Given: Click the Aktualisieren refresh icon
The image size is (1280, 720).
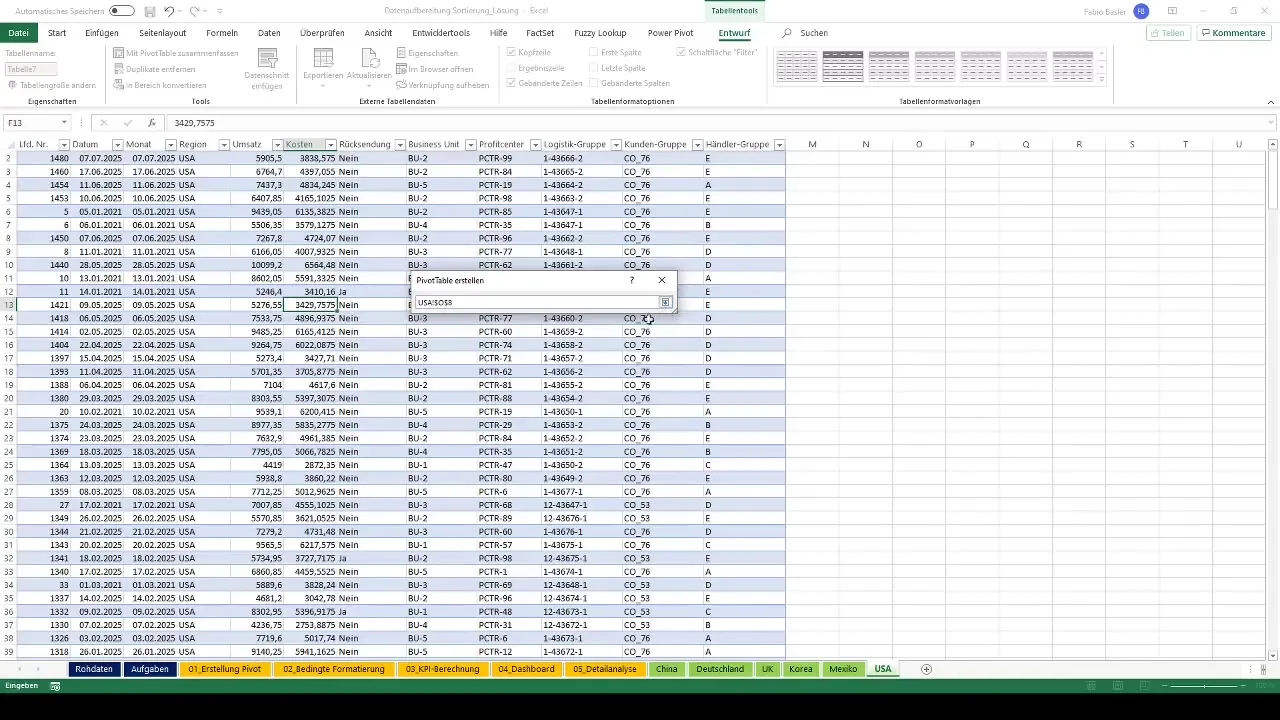Looking at the screenshot, I should tap(369, 57).
